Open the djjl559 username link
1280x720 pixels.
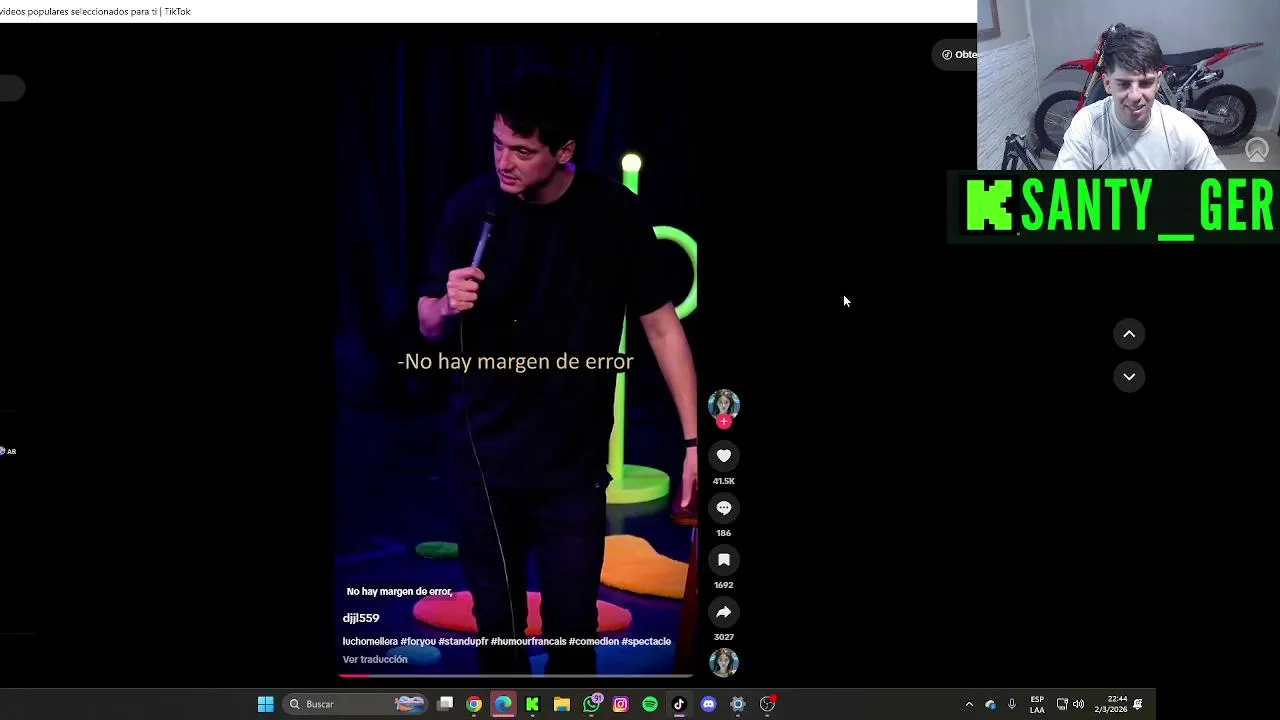tap(361, 618)
